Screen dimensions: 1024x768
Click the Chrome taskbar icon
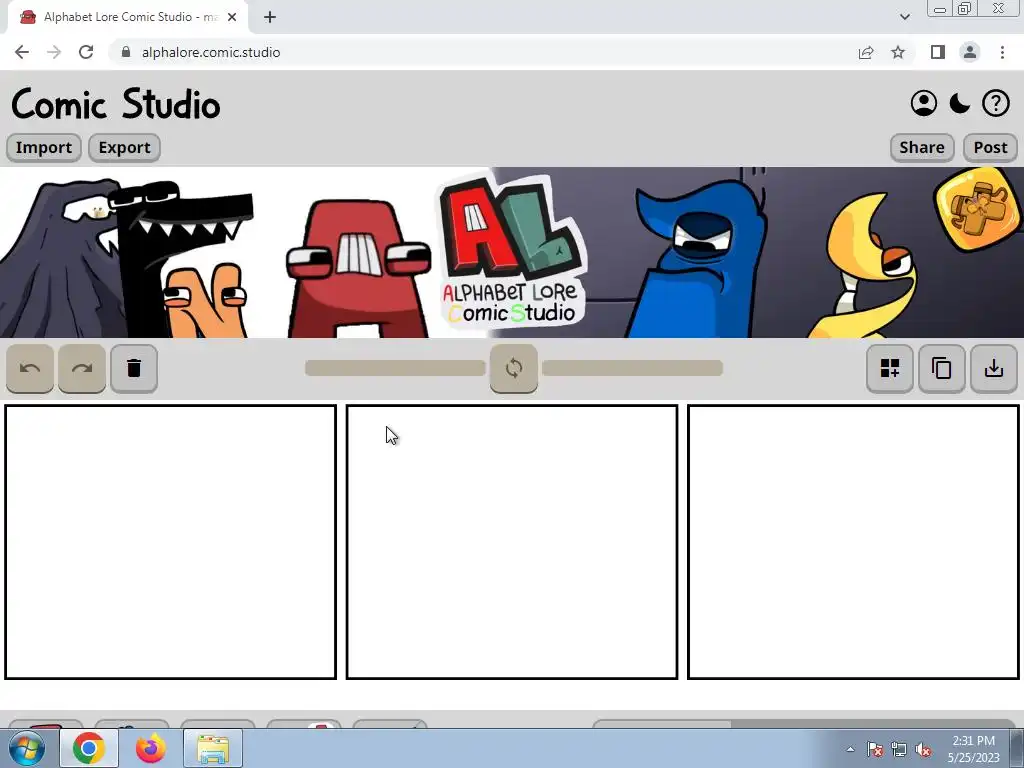tap(89, 748)
